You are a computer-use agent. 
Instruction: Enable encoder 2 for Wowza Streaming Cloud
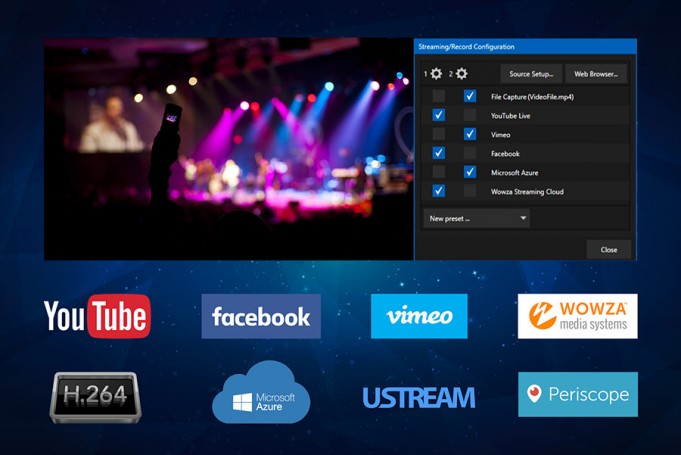(x=469, y=191)
